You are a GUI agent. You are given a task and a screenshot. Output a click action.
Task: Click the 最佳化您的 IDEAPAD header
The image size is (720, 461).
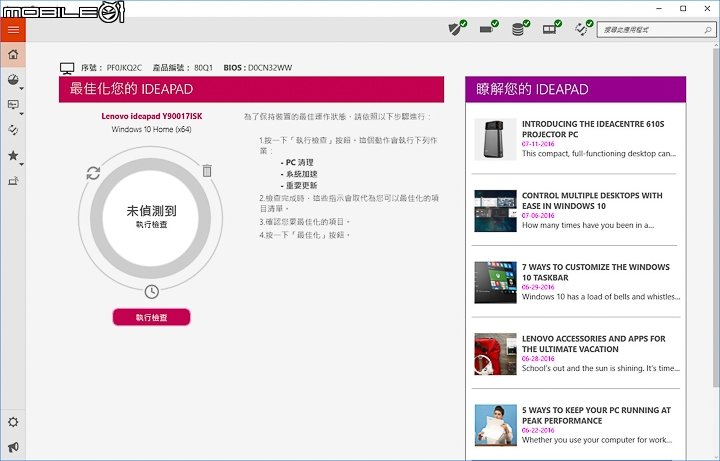coord(251,89)
